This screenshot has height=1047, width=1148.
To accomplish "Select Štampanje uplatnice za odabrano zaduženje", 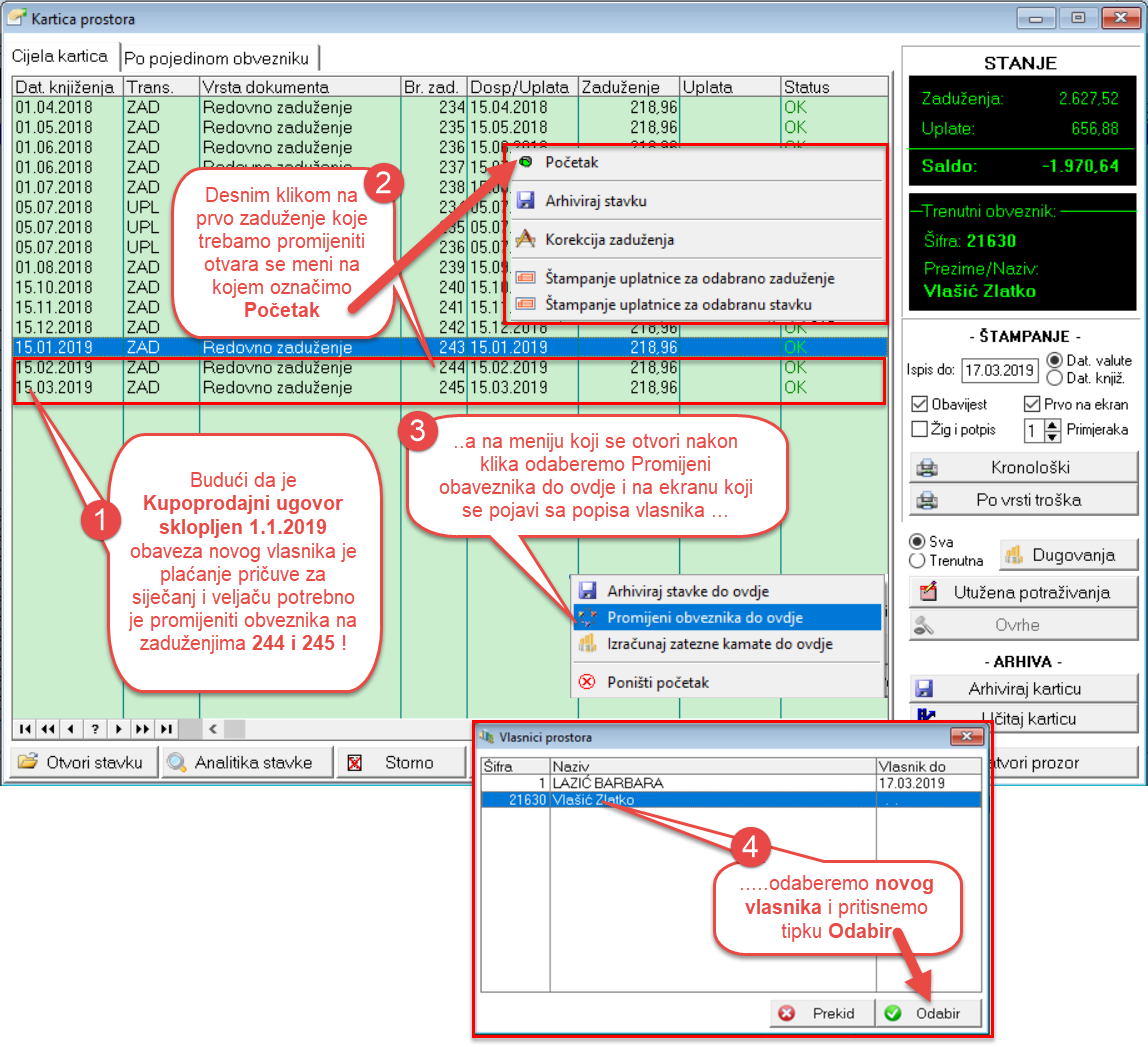I will [x=689, y=278].
